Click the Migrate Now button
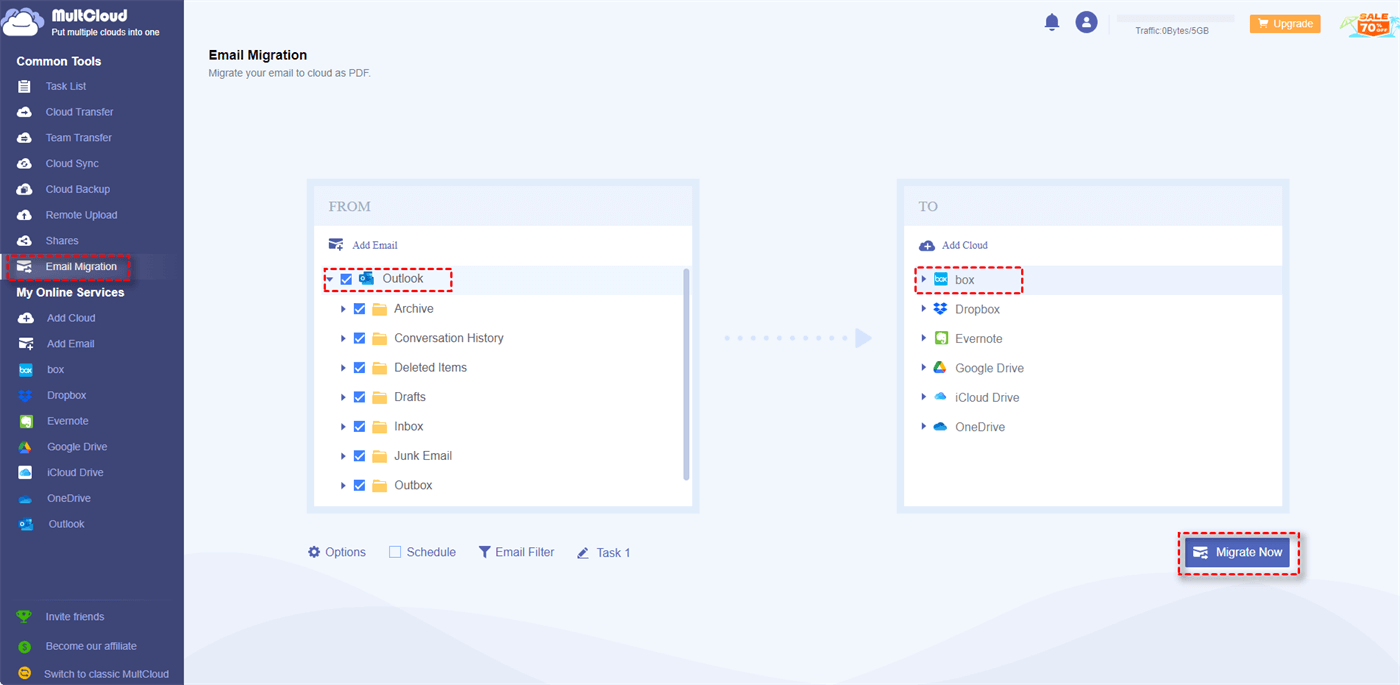This screenshot has width=1400, height=685. tap(1238, 552)
